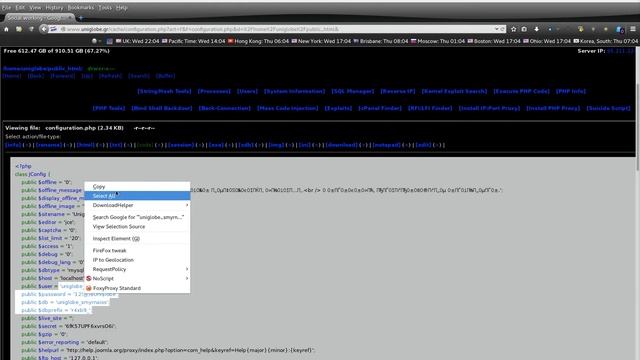Click the 'public $error_reporting' code line
This screenshot has width=640, height=360.
coord(64,342)
